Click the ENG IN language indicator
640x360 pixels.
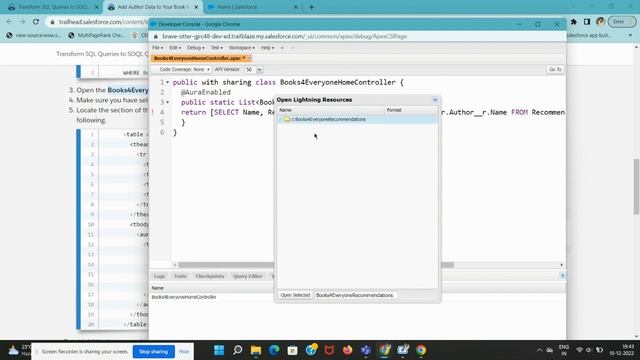(x=564, y=350)
